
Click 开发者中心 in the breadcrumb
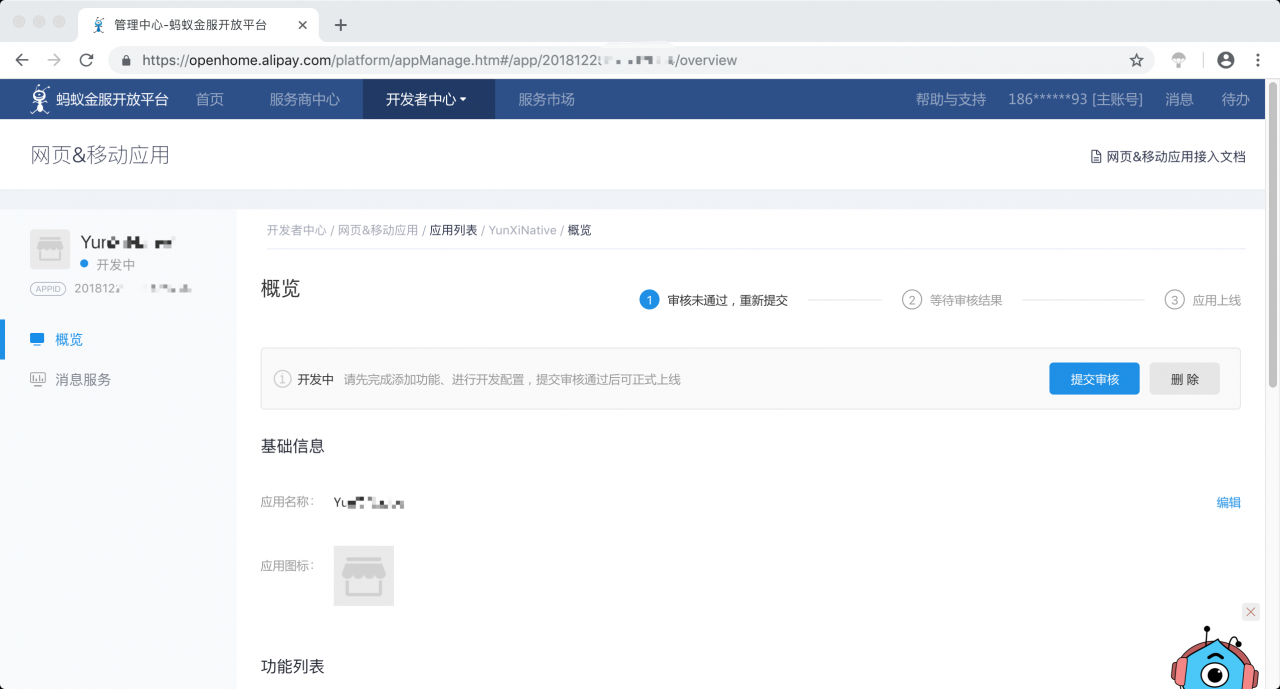(x=297, y=230)
